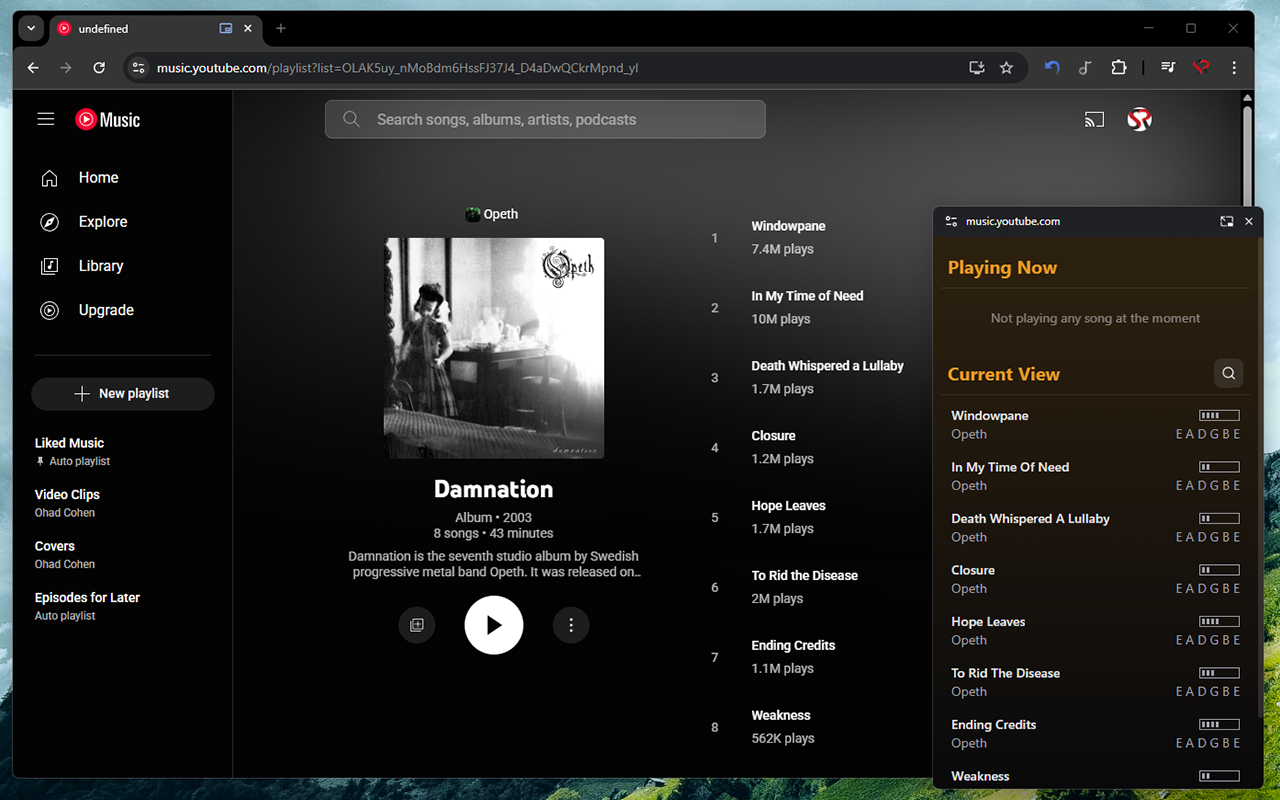
Task: Play the Damnation album
Action: click(494, 625)
